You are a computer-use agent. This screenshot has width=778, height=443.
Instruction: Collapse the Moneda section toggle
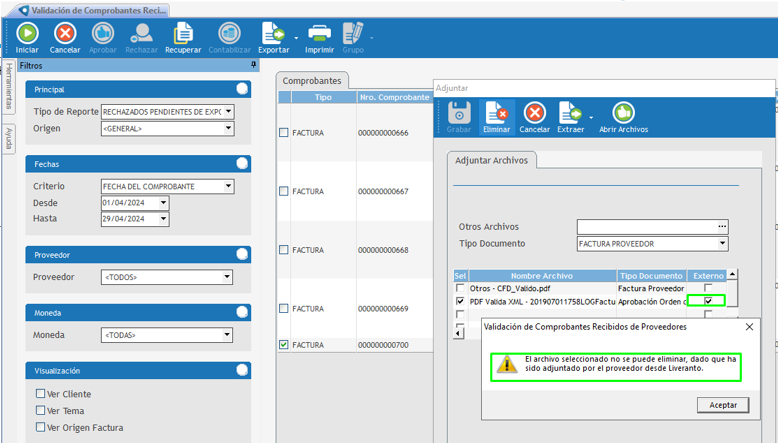click(x=242, y=312)
